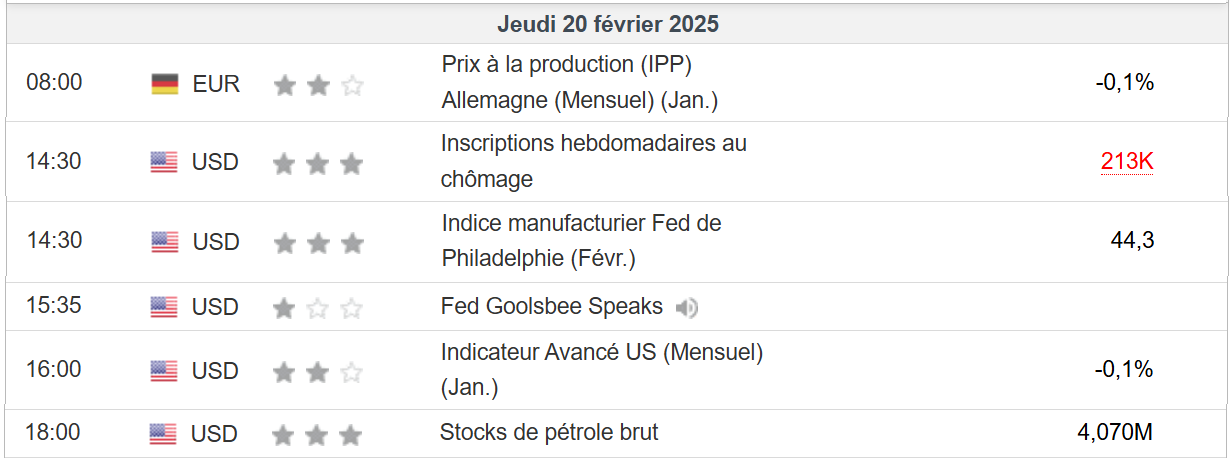Open the Stocks de pétrole brut event
1232x459 pixels.
point(549,433)
